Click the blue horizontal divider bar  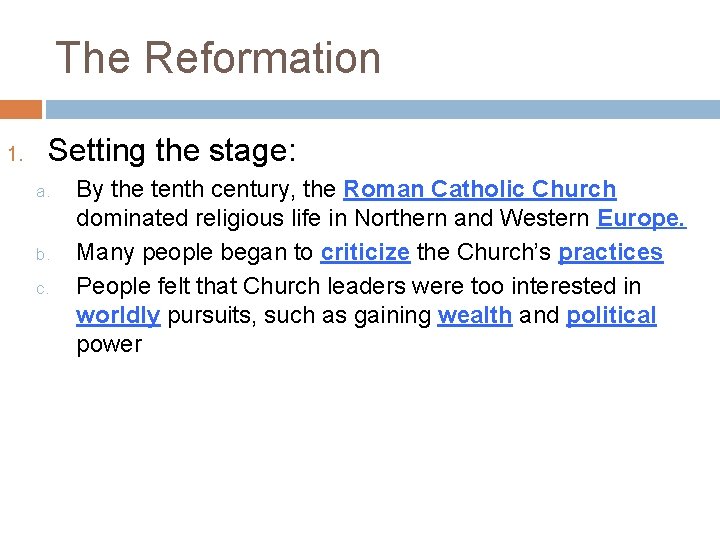(x=380, y=109)
